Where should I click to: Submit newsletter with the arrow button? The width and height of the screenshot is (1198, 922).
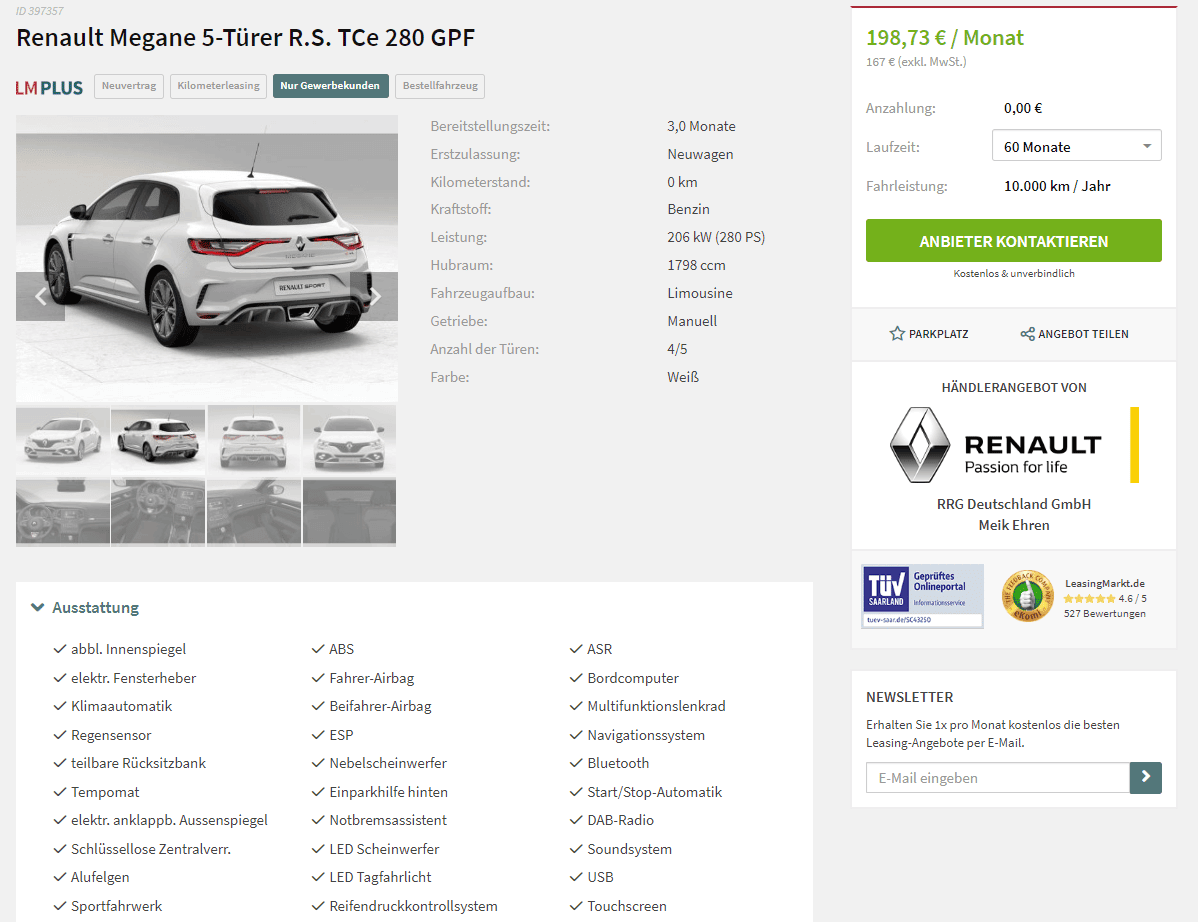1145,777
